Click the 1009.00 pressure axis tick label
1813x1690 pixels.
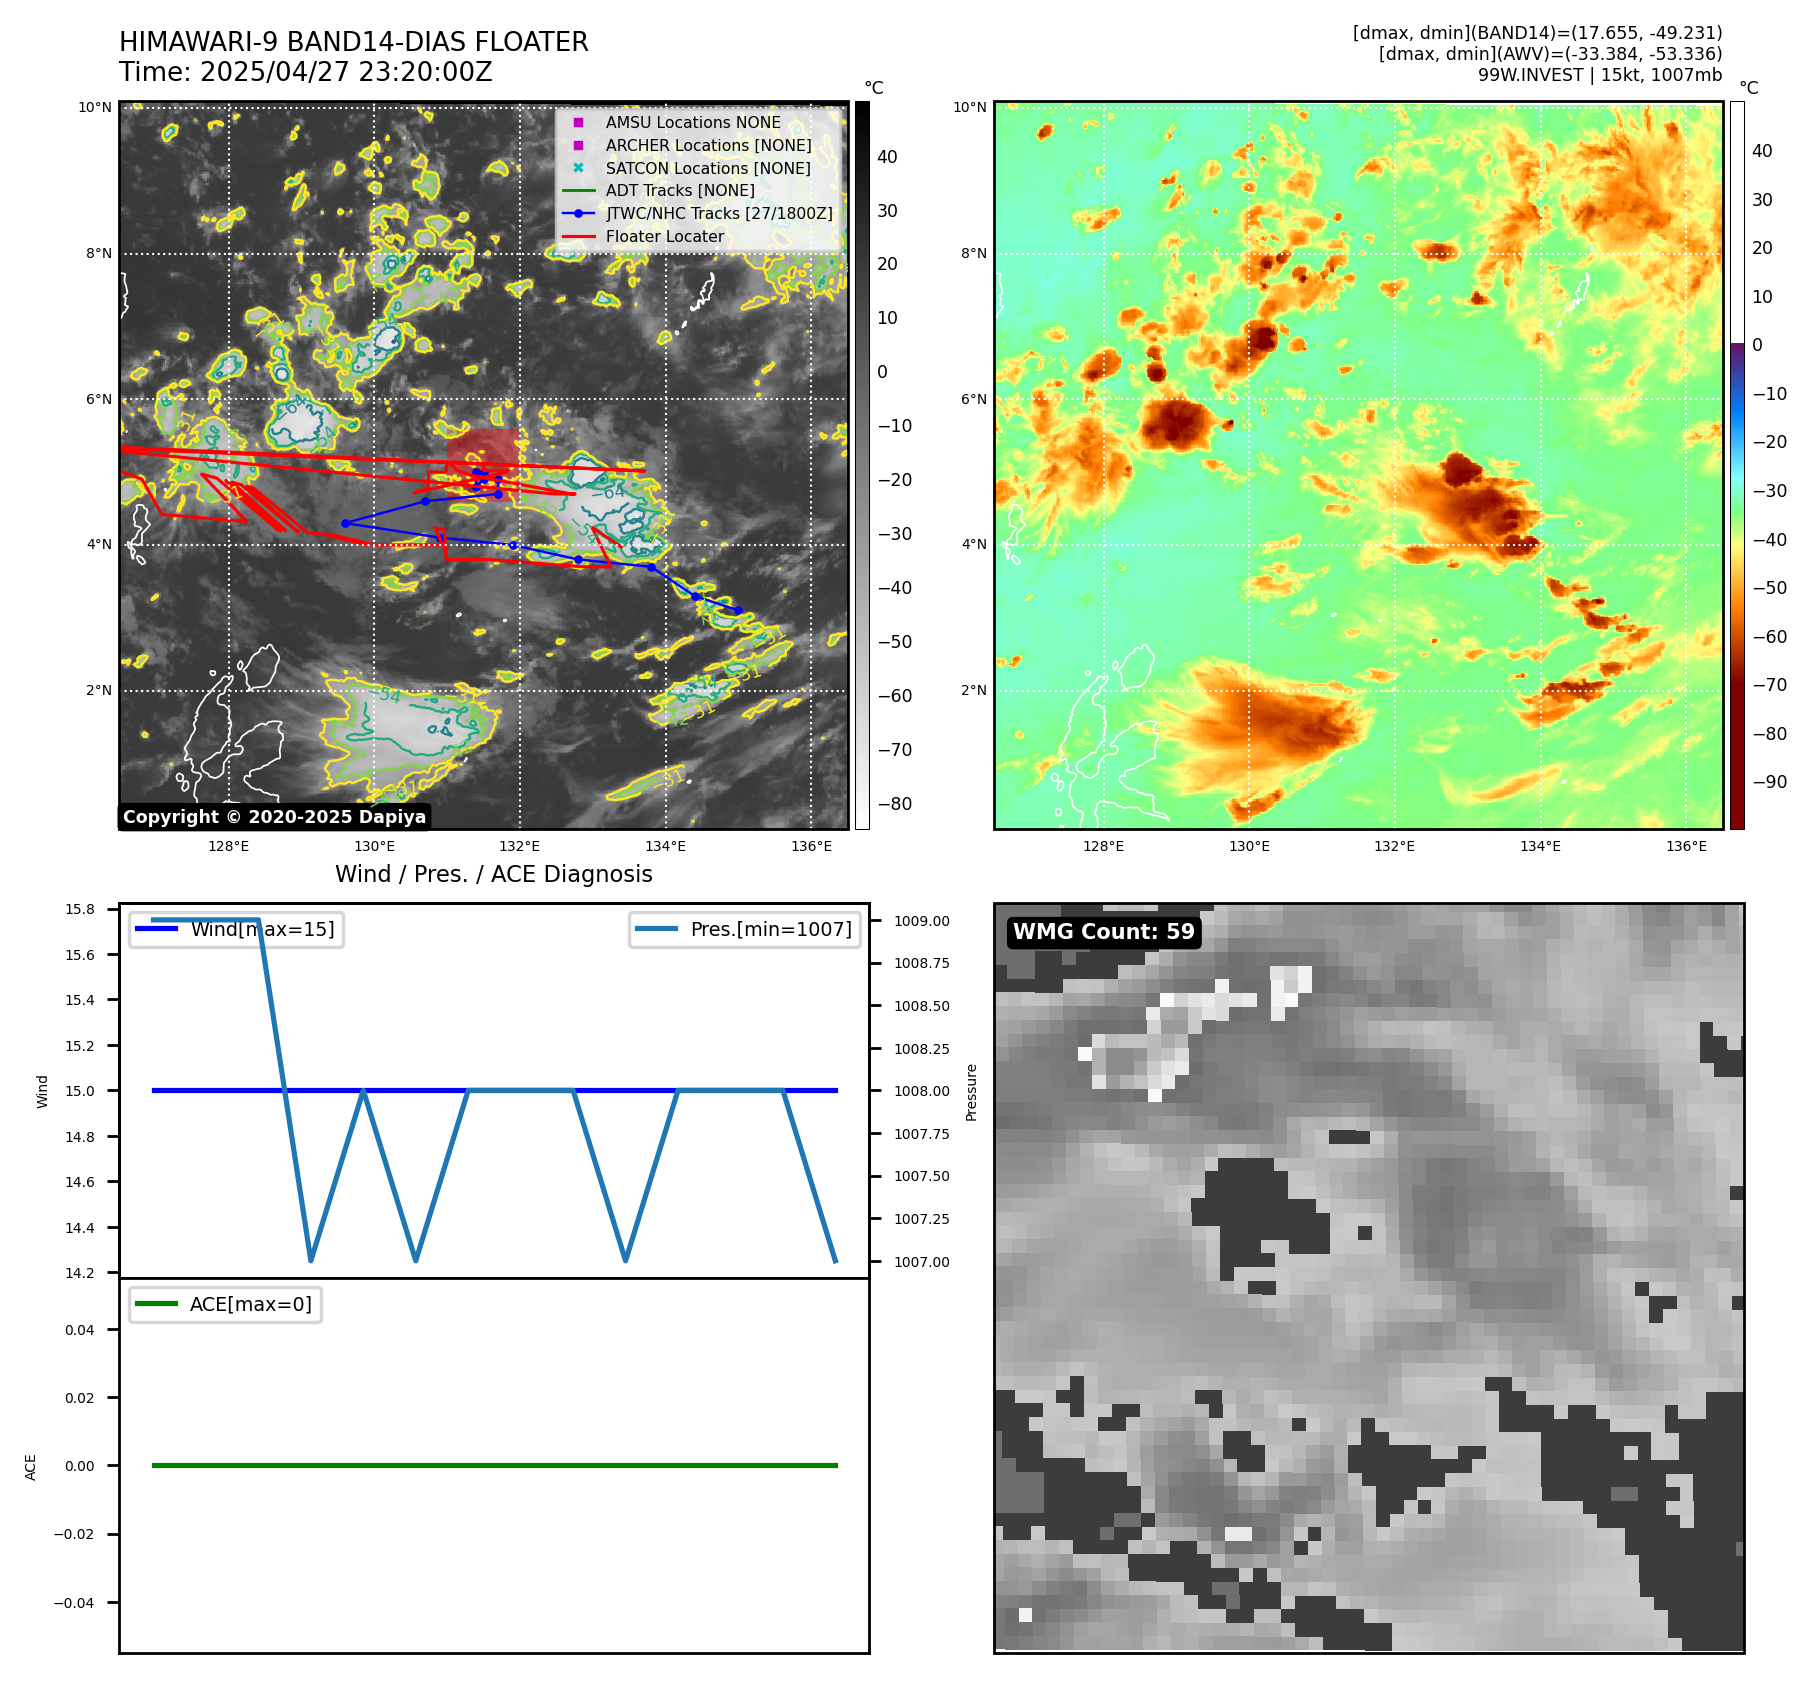922,921
